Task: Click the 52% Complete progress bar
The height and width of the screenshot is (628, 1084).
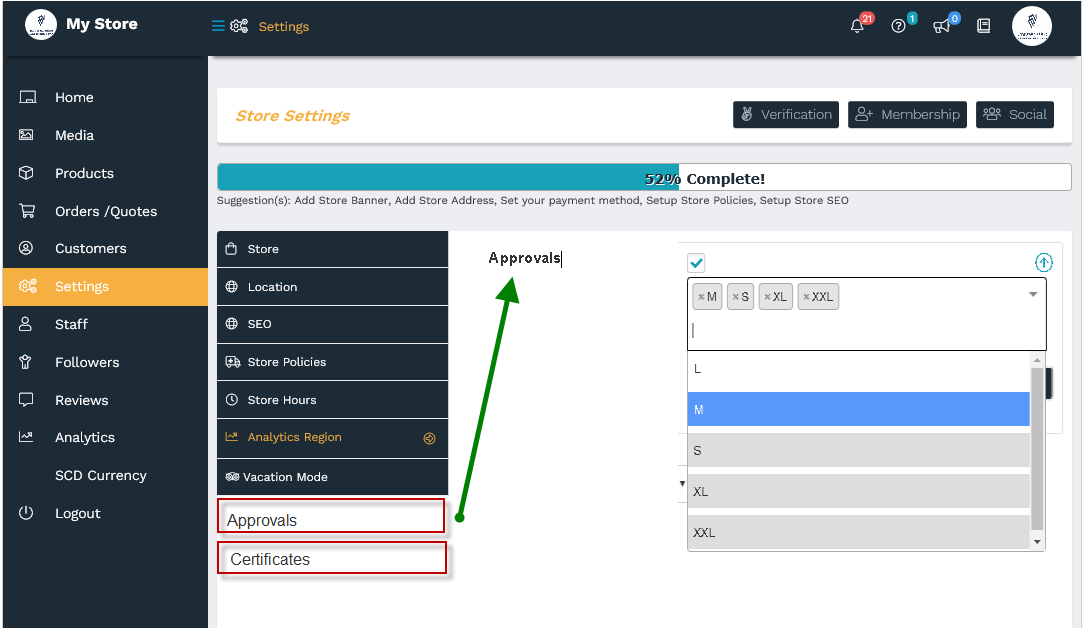Action: click(x=644, y=177)
